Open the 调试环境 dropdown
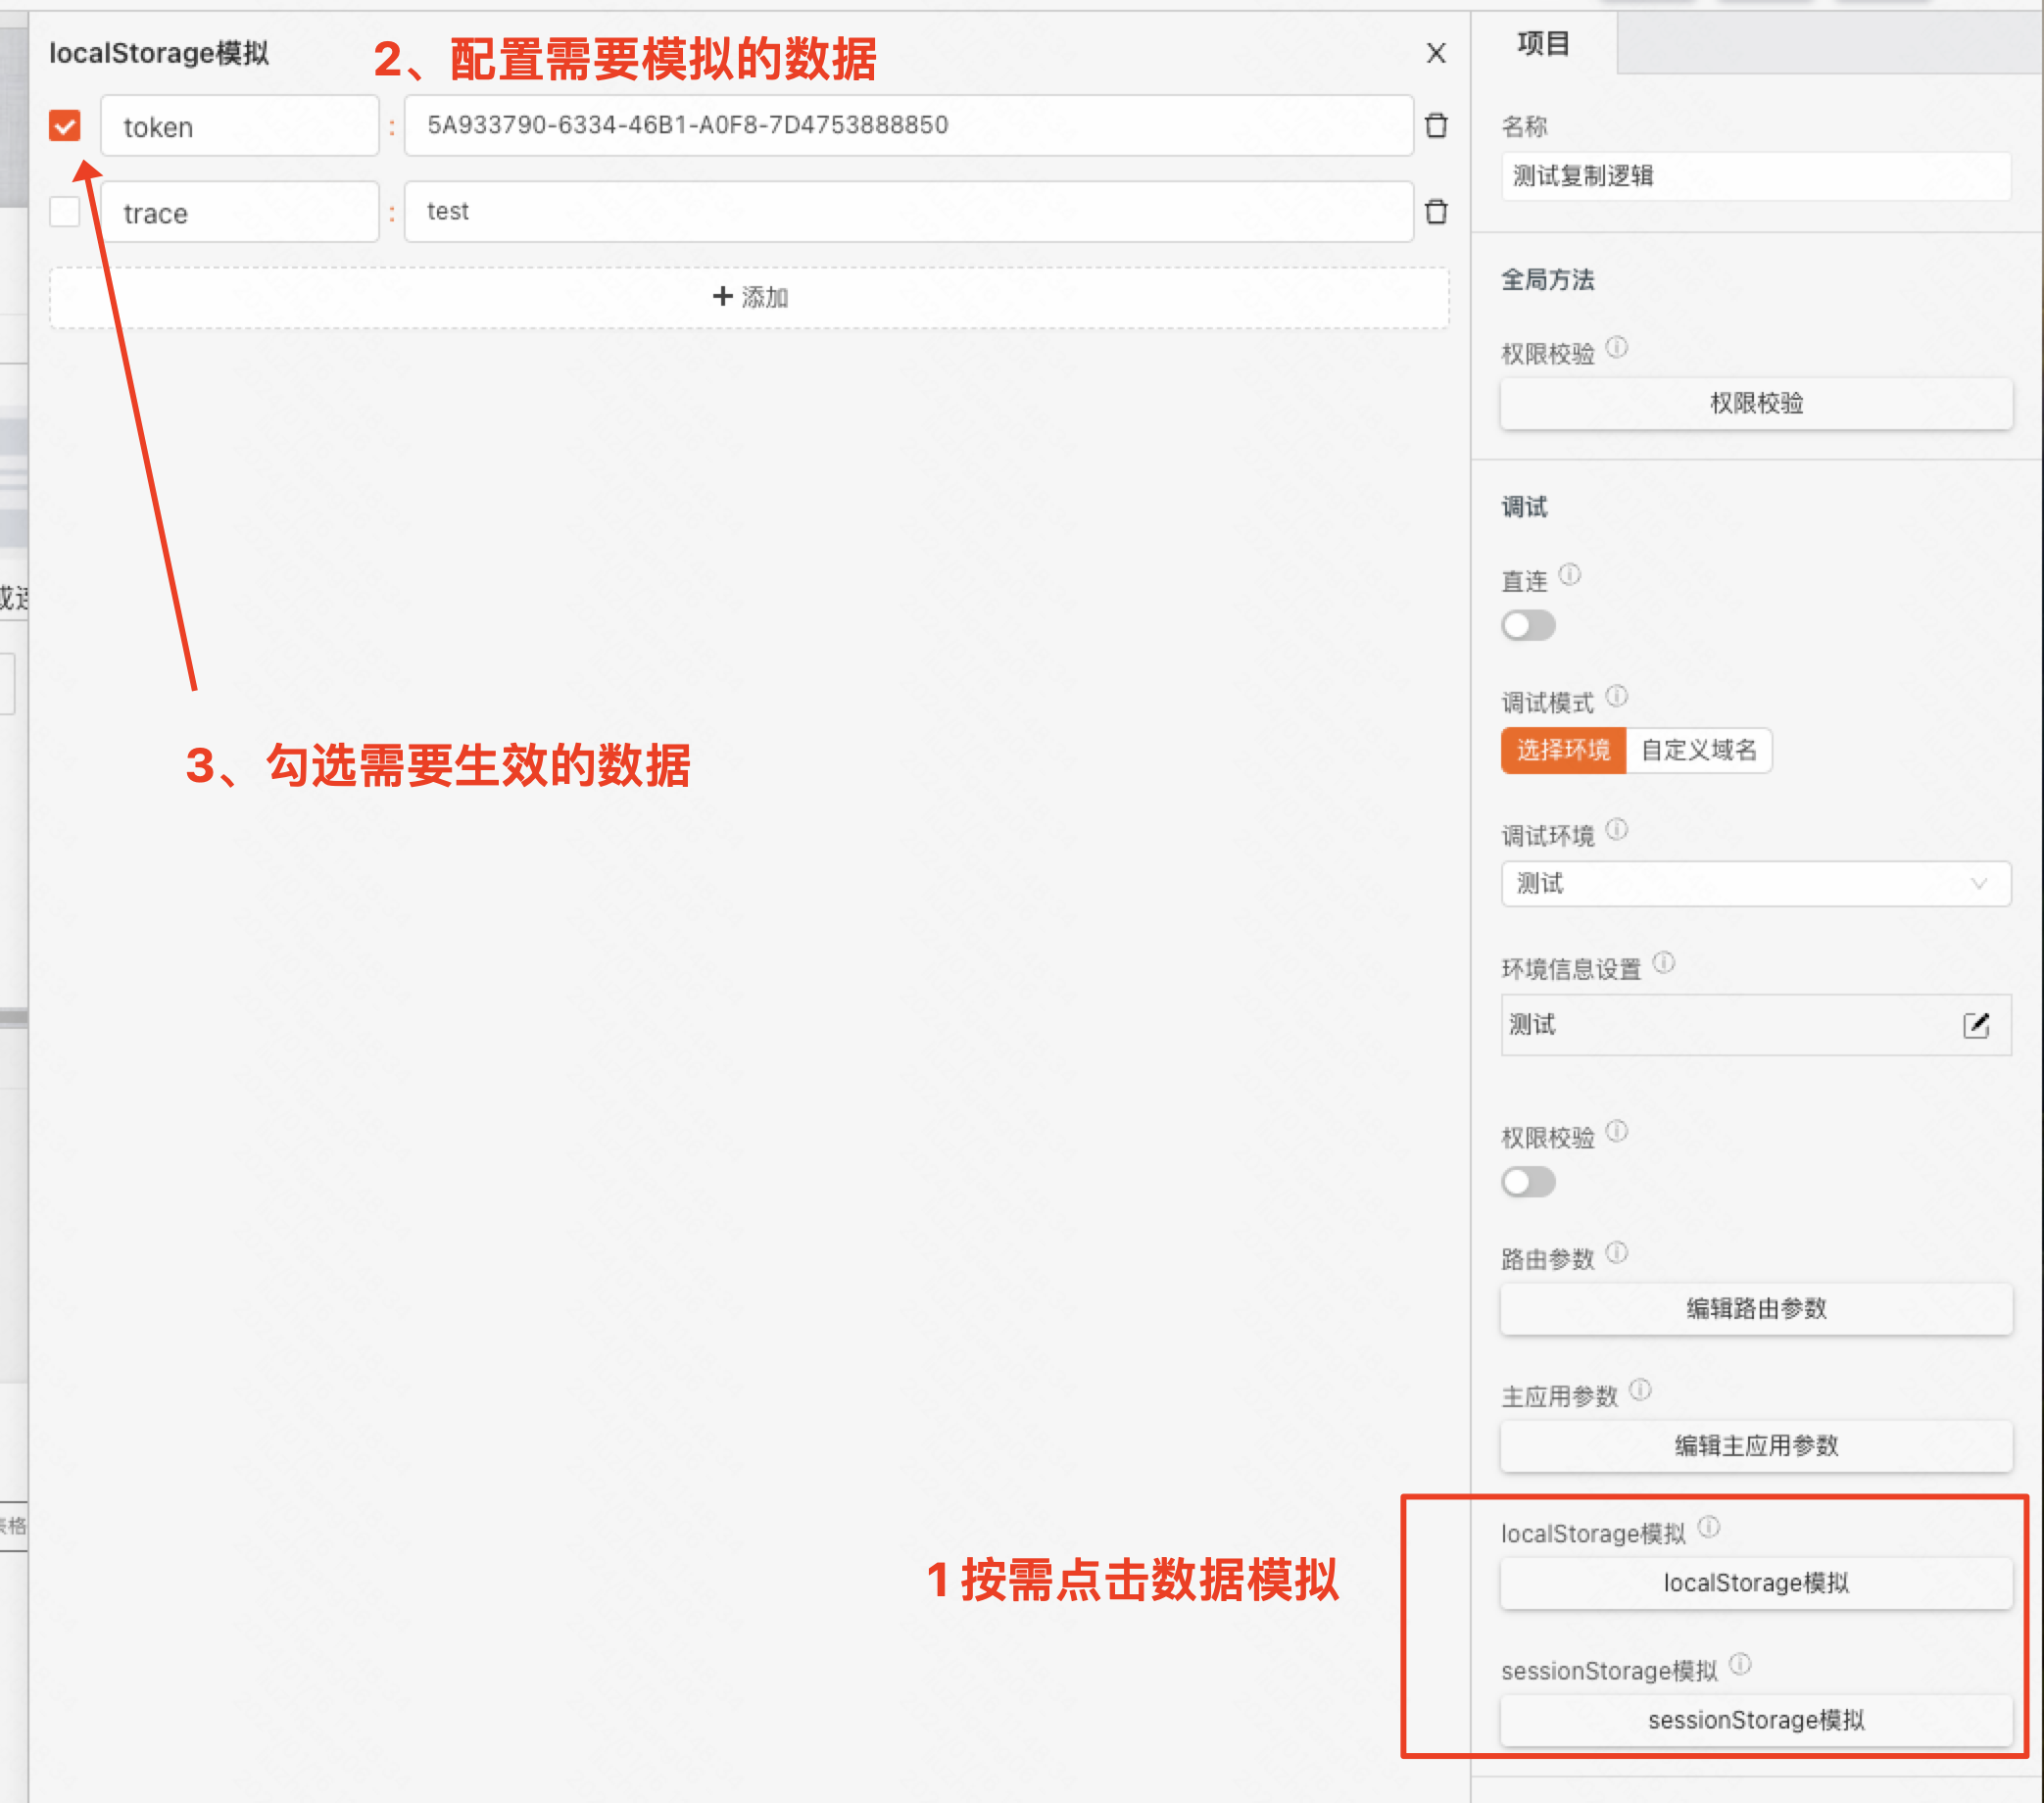 tap(1756, 884)
